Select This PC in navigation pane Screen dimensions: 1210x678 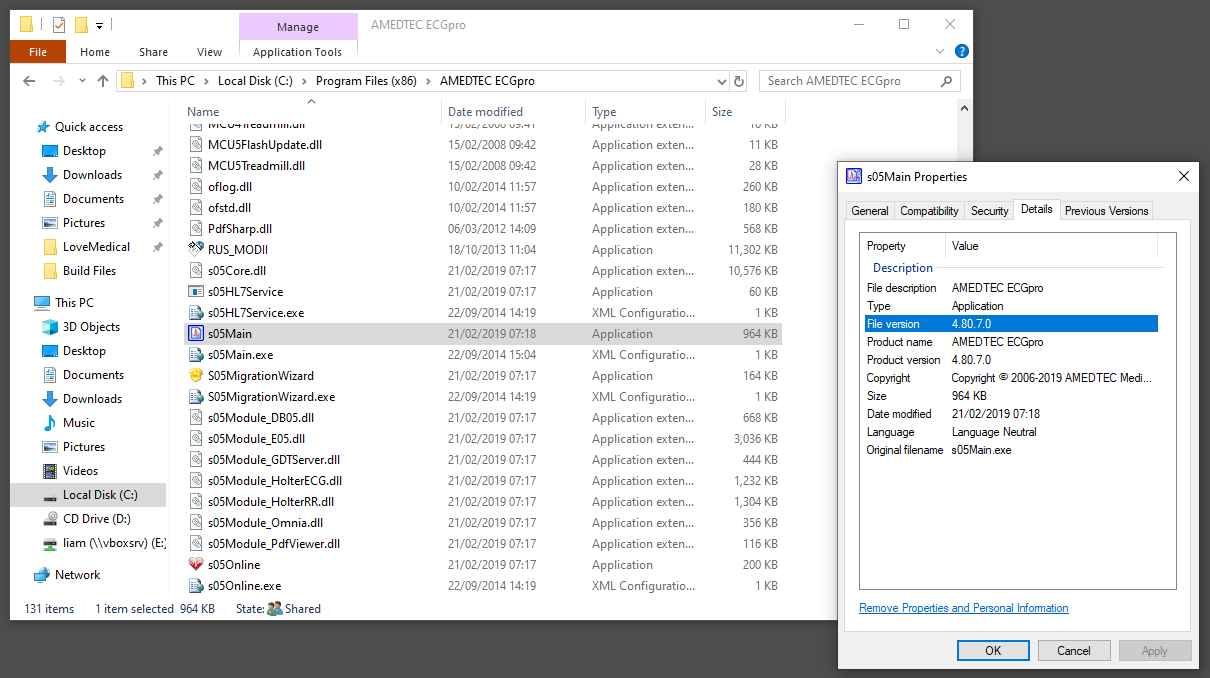click(74, 303)
